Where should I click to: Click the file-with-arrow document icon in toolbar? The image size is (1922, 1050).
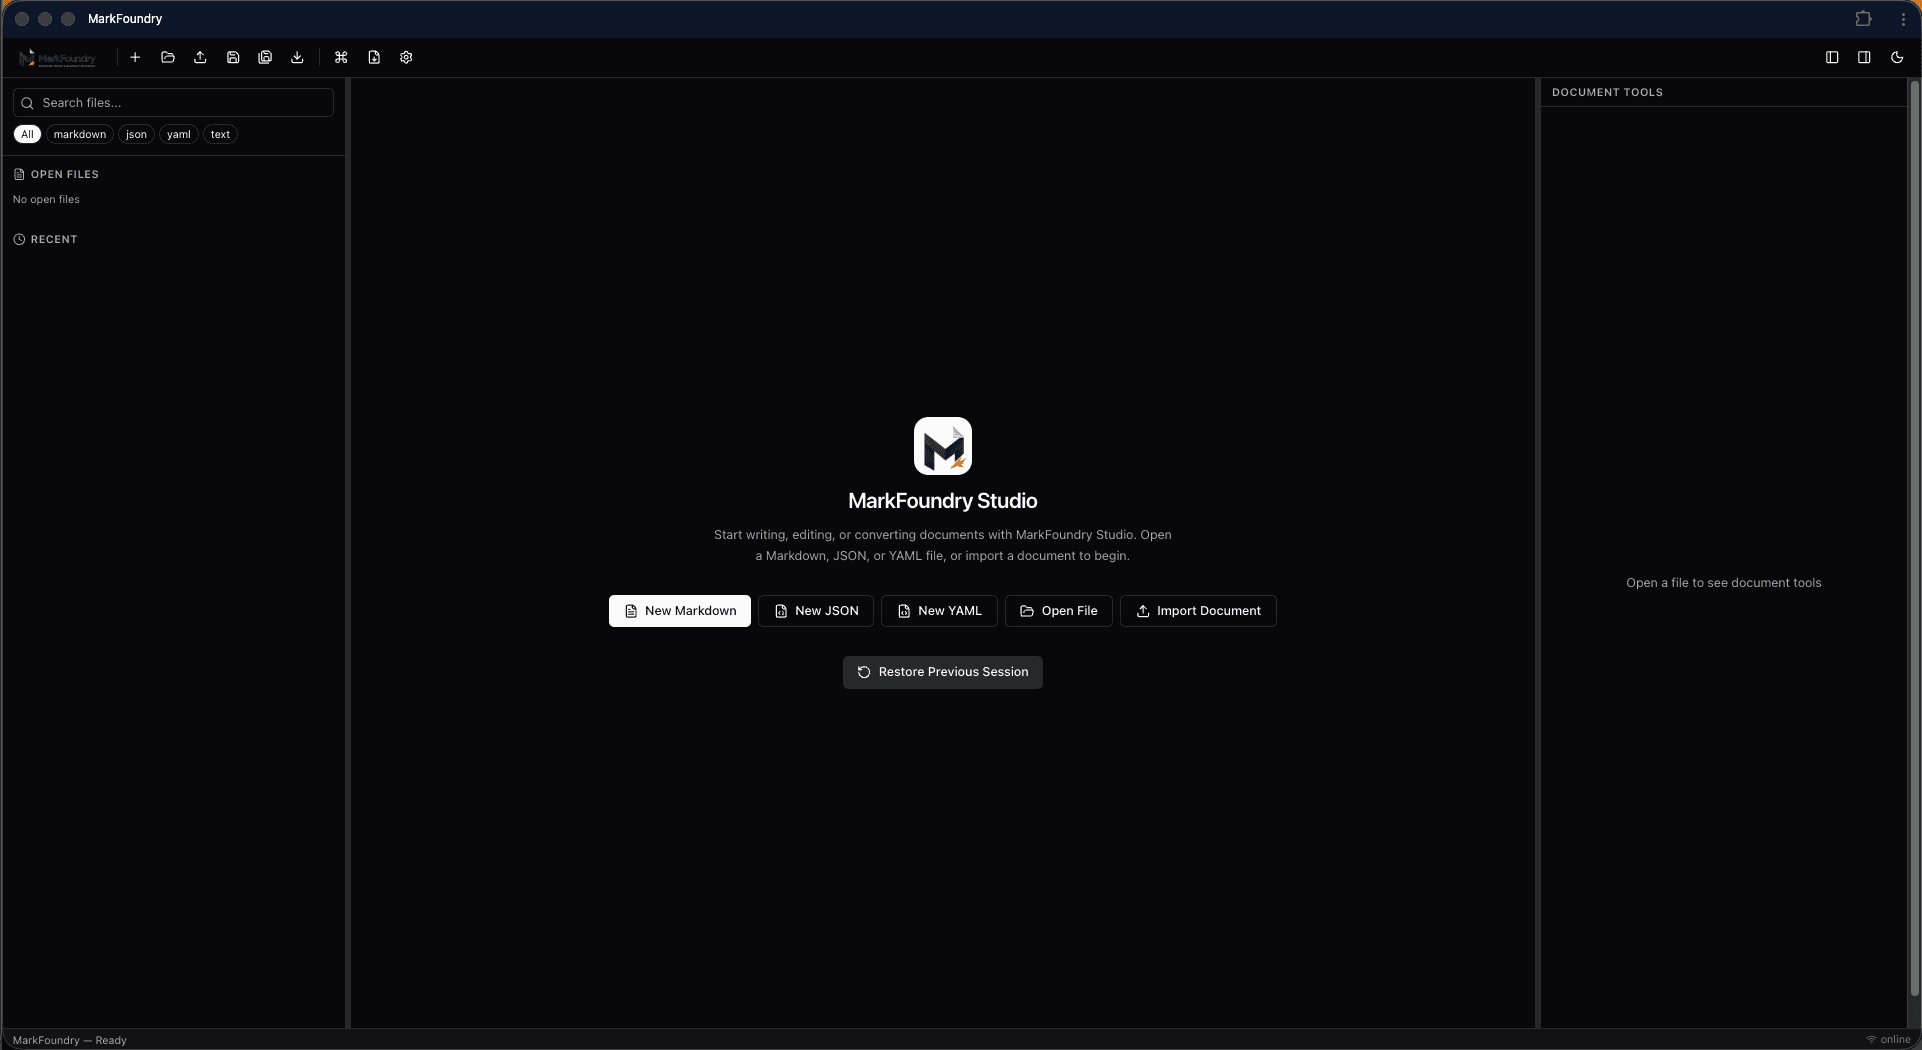[374, 58]
